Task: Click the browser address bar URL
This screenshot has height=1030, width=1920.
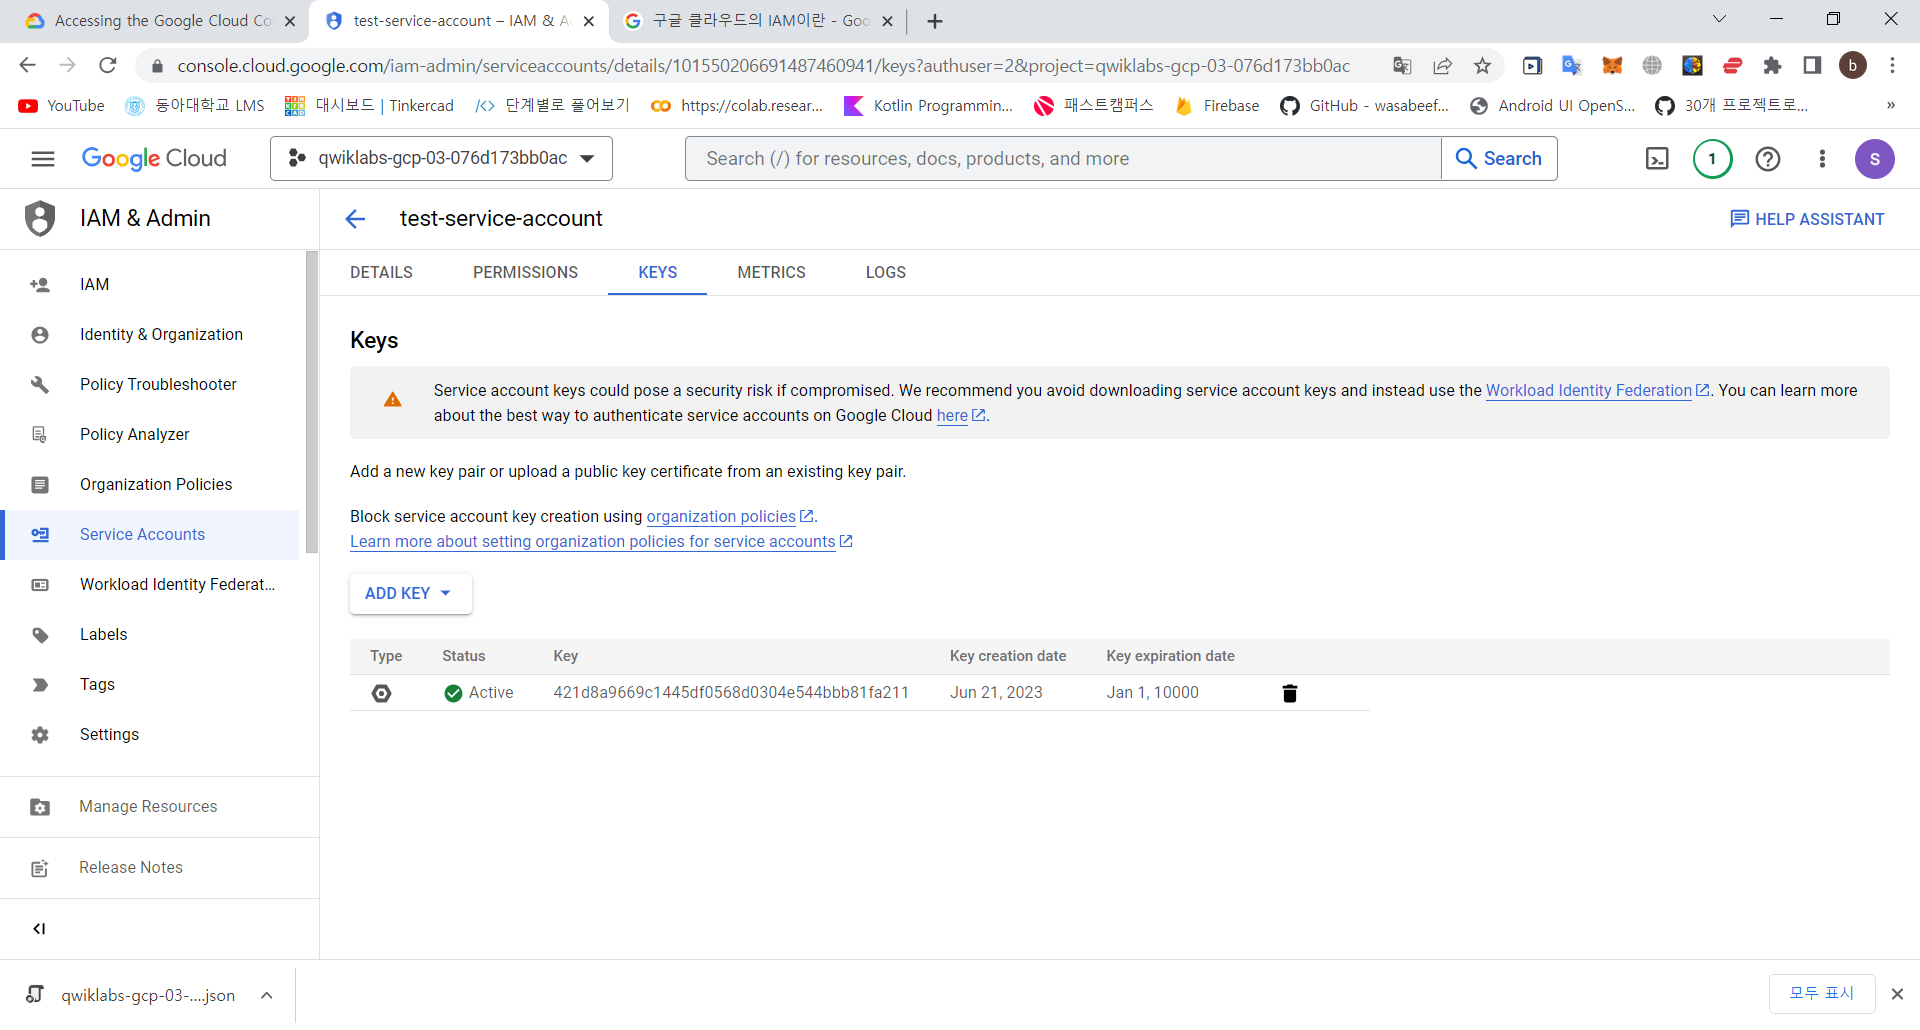Action: pos(763,66)
